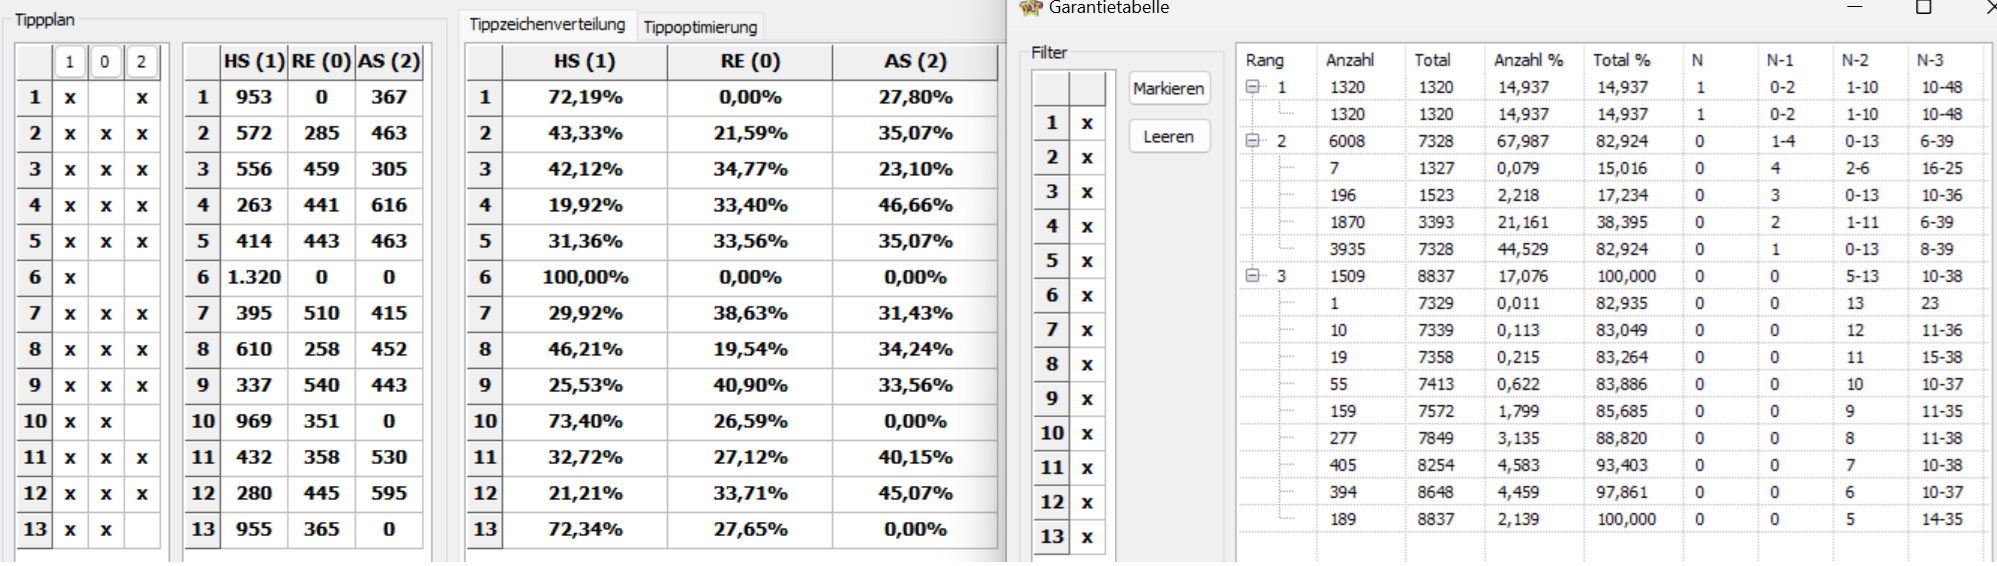The width and height of the screenshot is (1997, 566).
Task: Click the Leeren button
Action: 1169,136
